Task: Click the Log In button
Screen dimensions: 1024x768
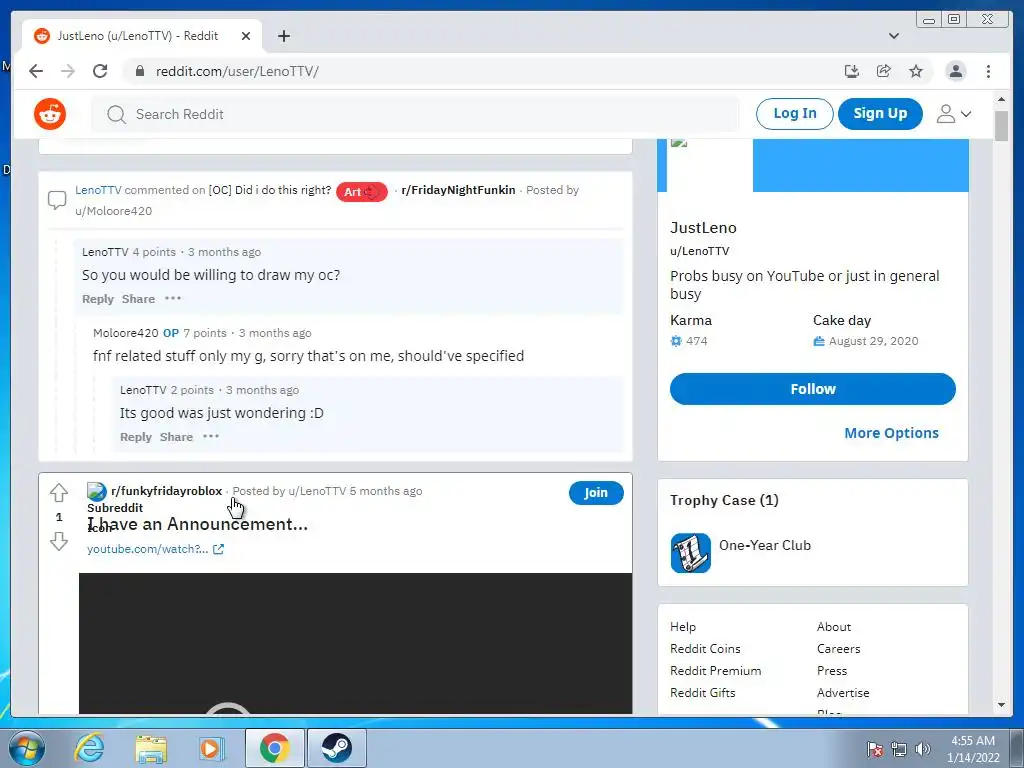Action: coord(795,114)
